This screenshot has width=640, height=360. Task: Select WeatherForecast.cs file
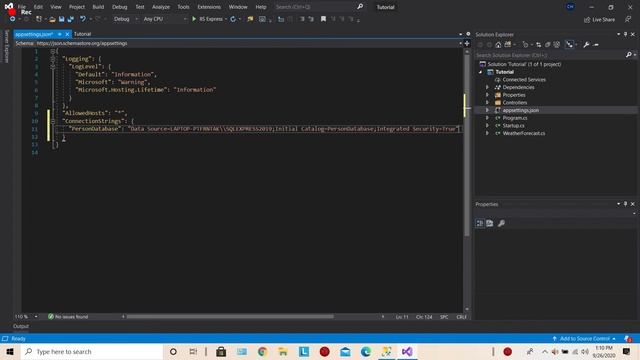click(x=524, y=133)
